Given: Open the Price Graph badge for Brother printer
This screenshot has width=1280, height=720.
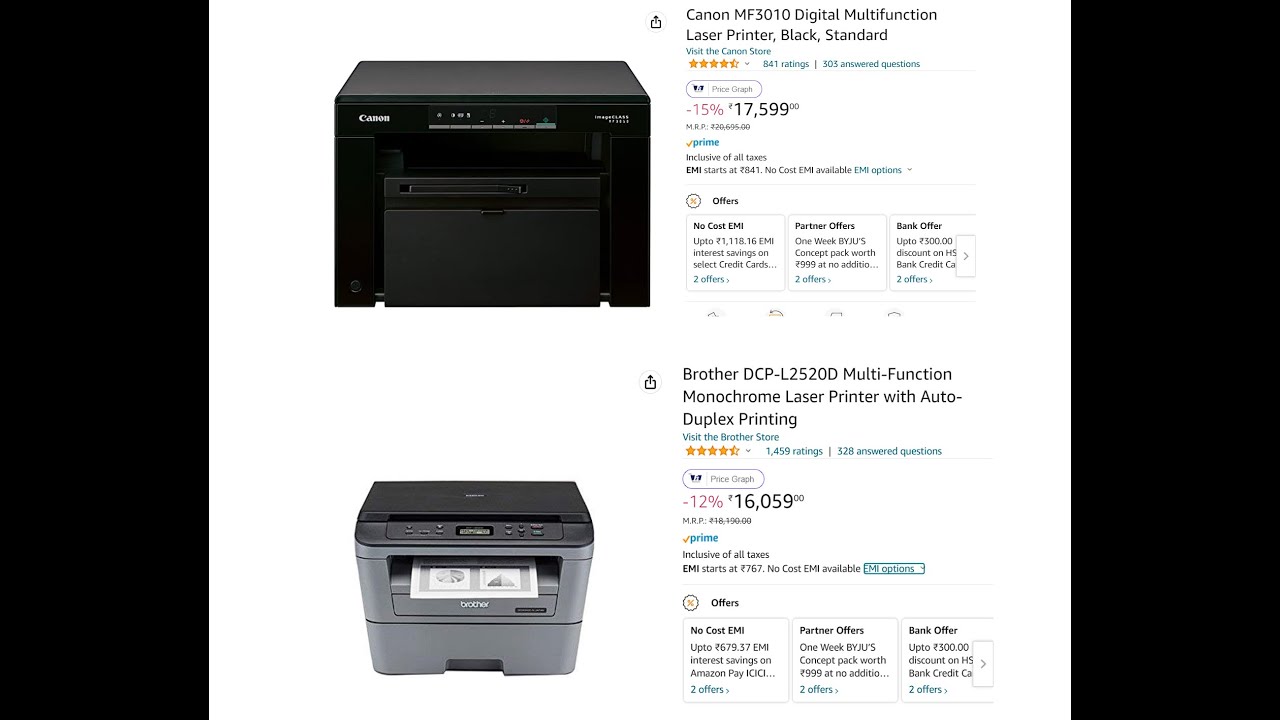Looking at the screenshot, I should point(723,479).
